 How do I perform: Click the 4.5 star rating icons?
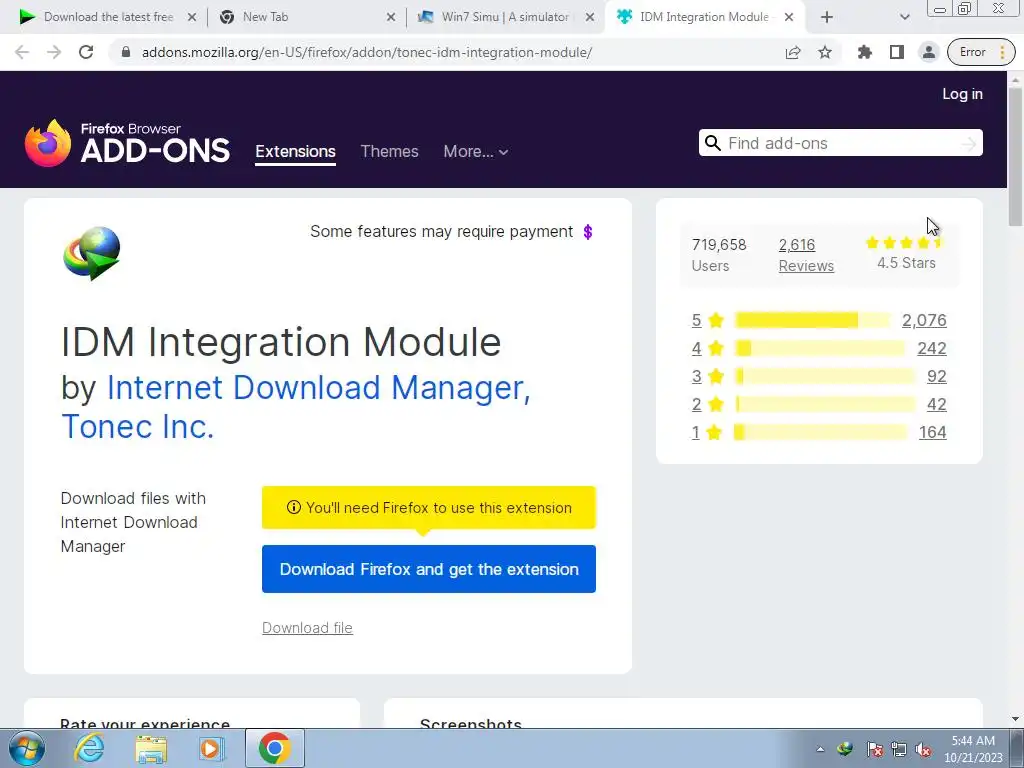pos(906,243)
